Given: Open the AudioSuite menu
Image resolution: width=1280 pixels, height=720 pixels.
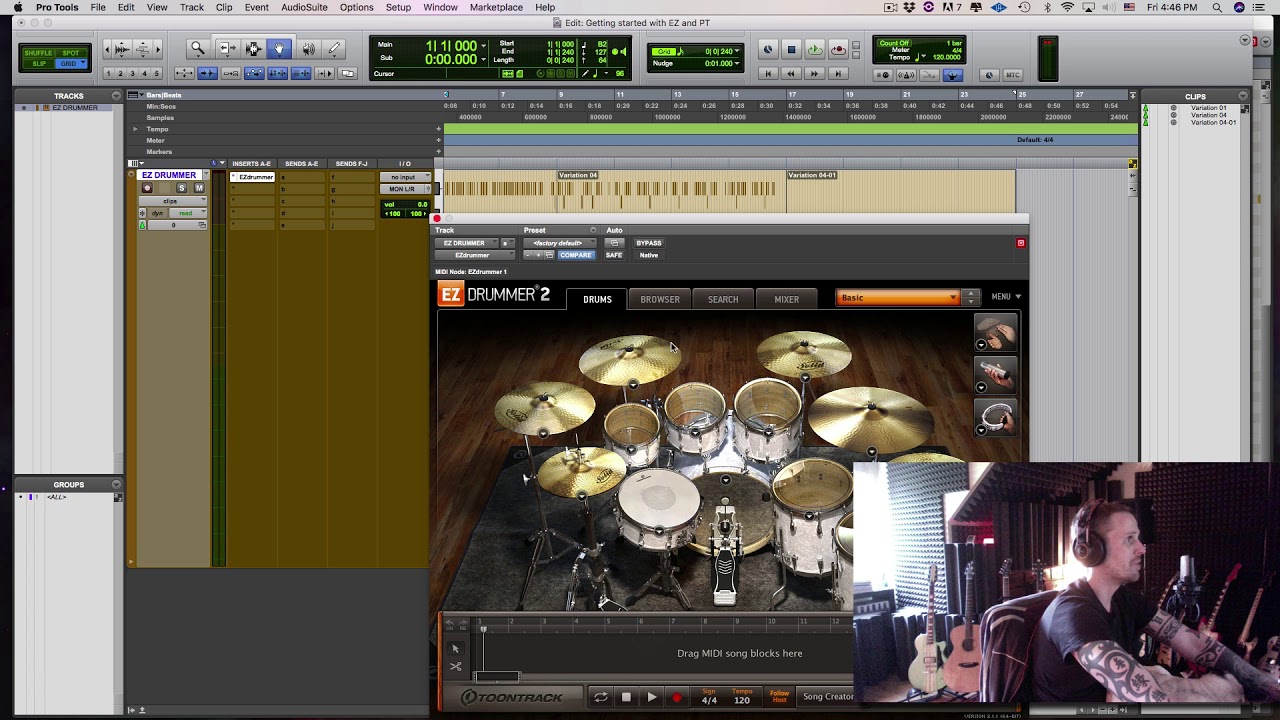Looking at the screenshot, I should pos(304,7).
